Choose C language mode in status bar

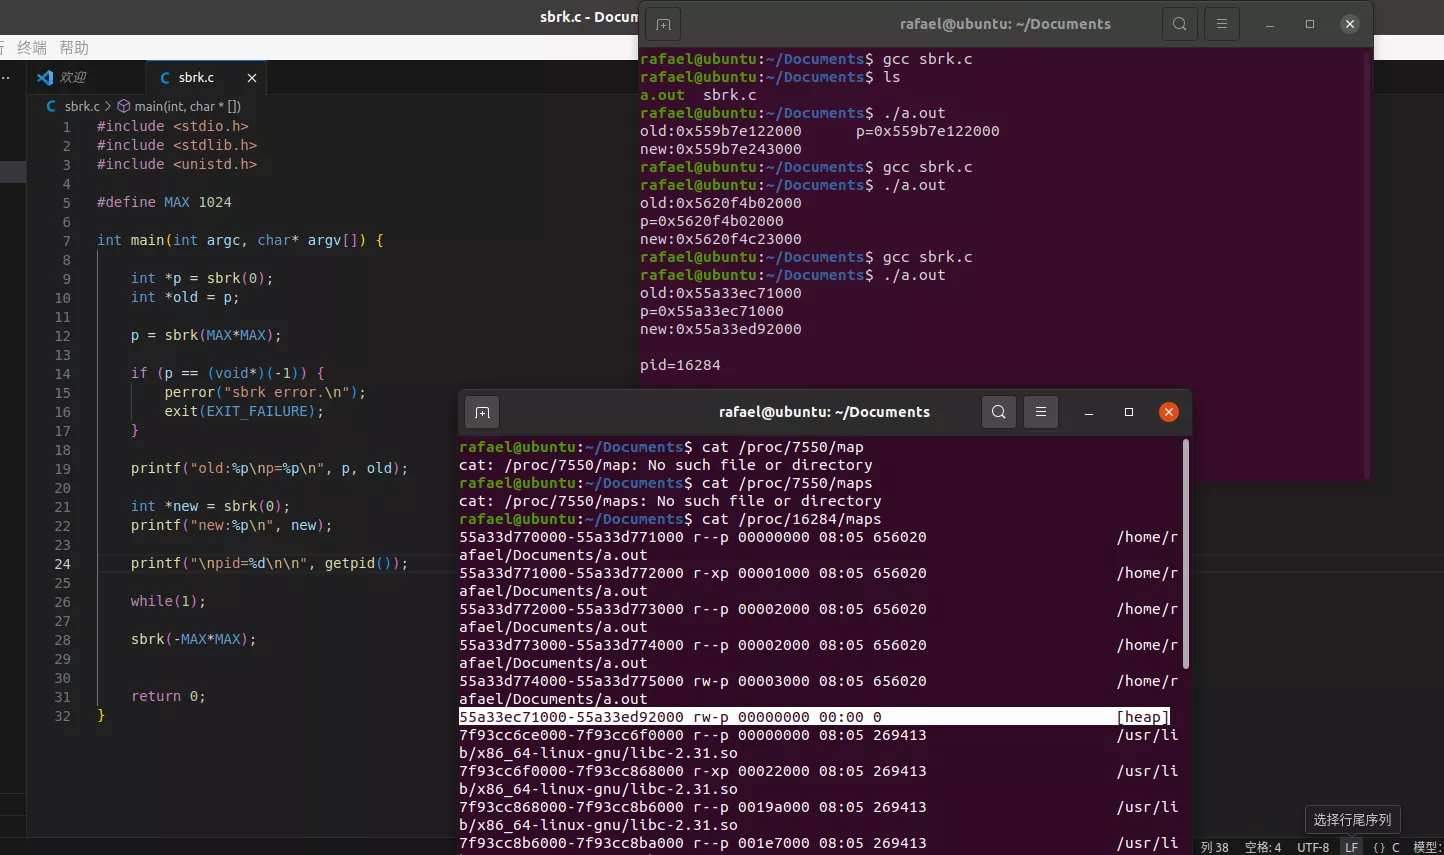1396,847
